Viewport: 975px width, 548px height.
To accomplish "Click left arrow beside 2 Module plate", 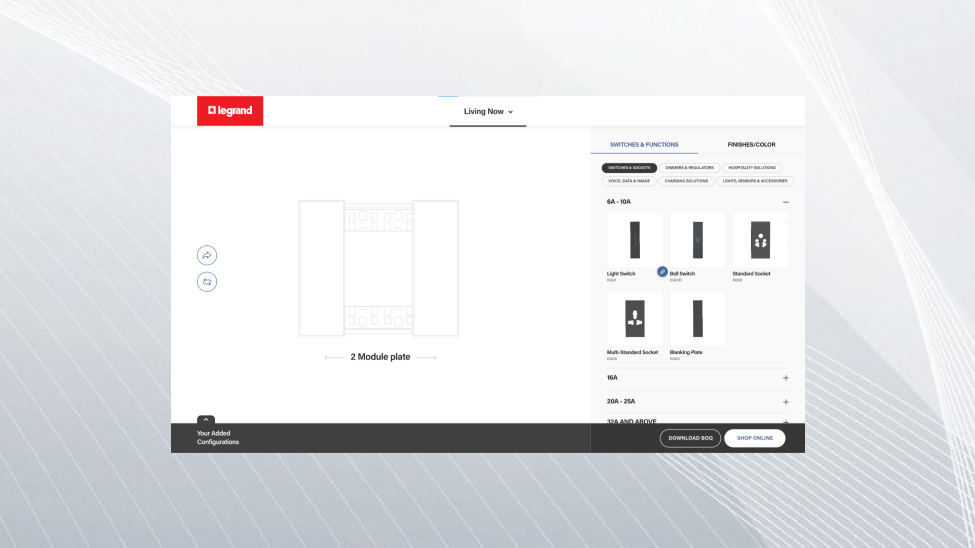I will 335,357.
